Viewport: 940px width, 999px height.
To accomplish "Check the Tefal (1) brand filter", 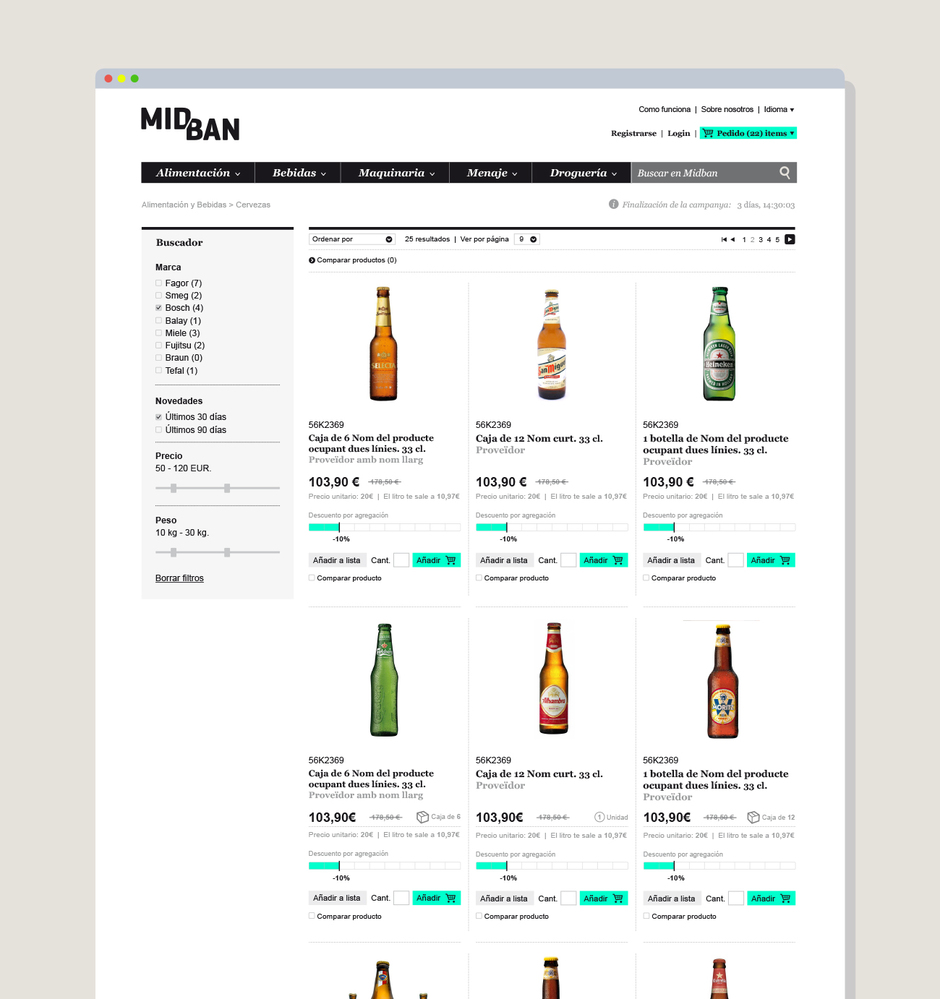I will 159,370.
